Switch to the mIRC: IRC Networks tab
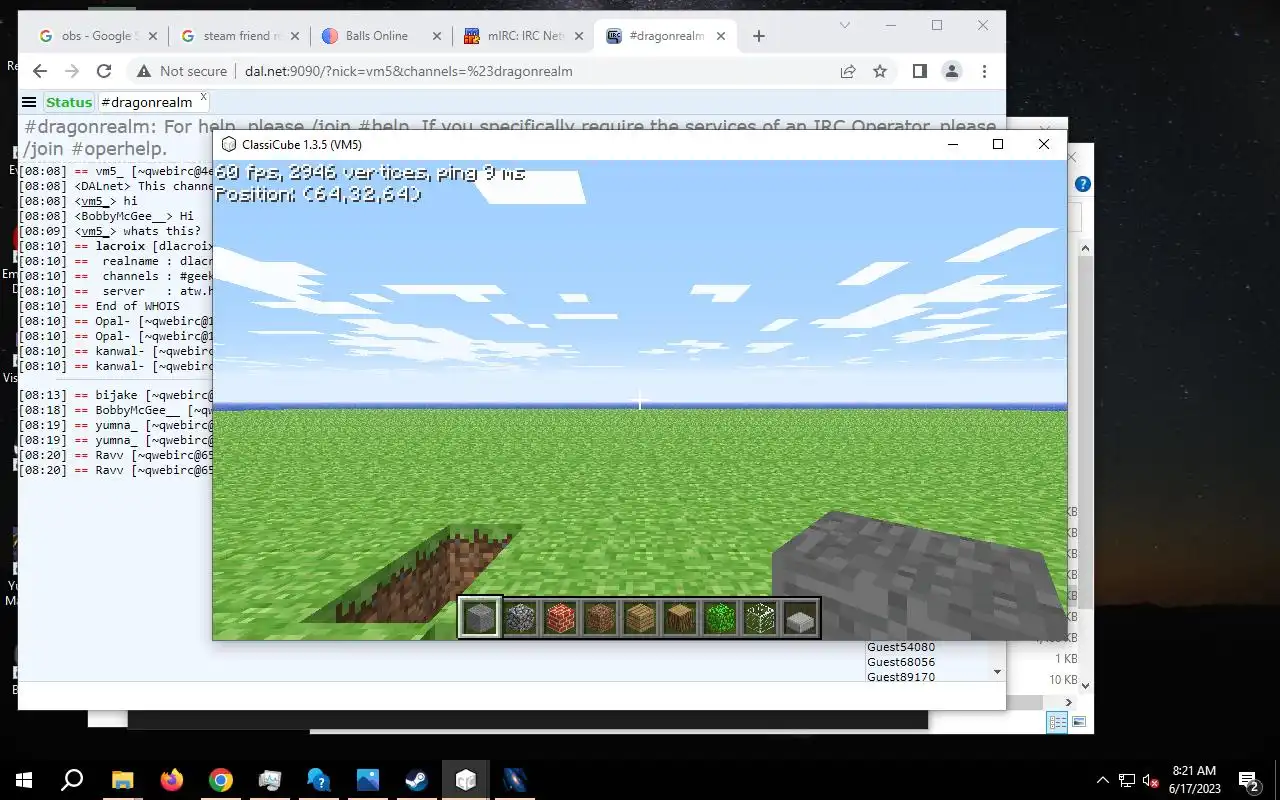The width and height of the screenshot is (1280, 800). [525, 36]
